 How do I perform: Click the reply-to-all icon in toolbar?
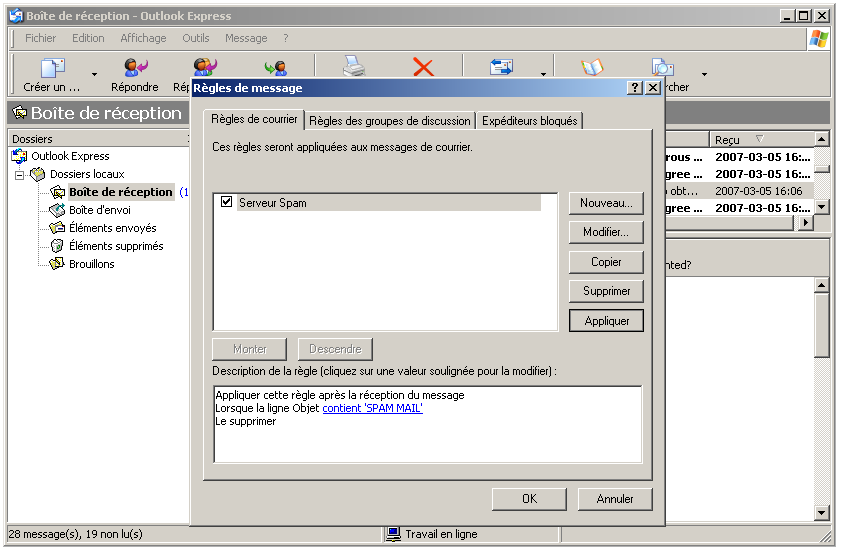(x=205, y=67)
